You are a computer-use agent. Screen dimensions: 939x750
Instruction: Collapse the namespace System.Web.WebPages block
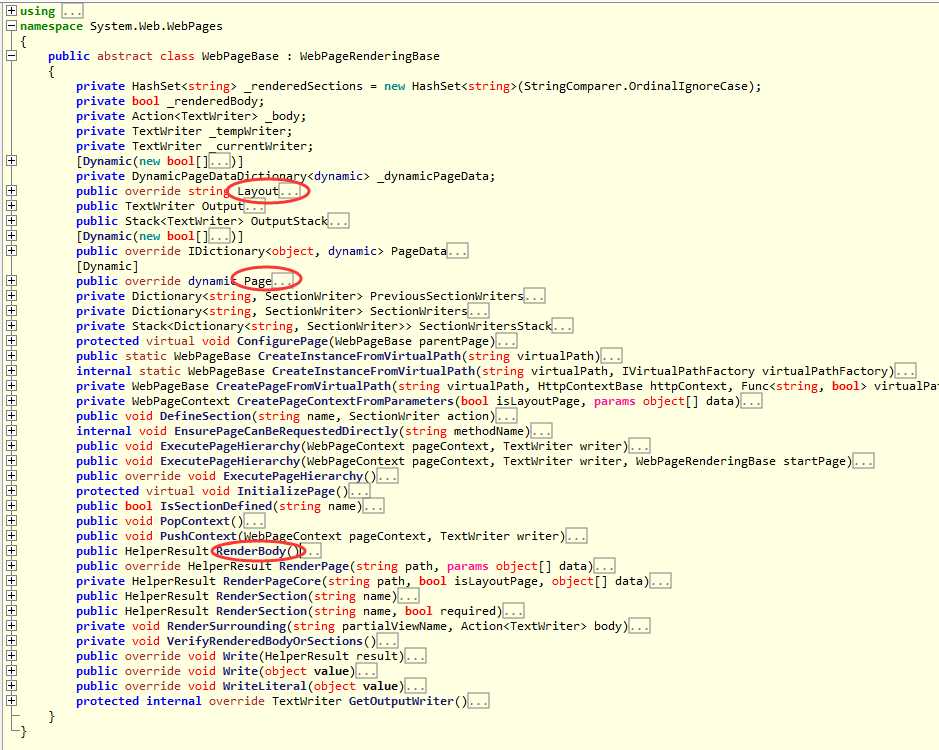click(x=11, y=26)
